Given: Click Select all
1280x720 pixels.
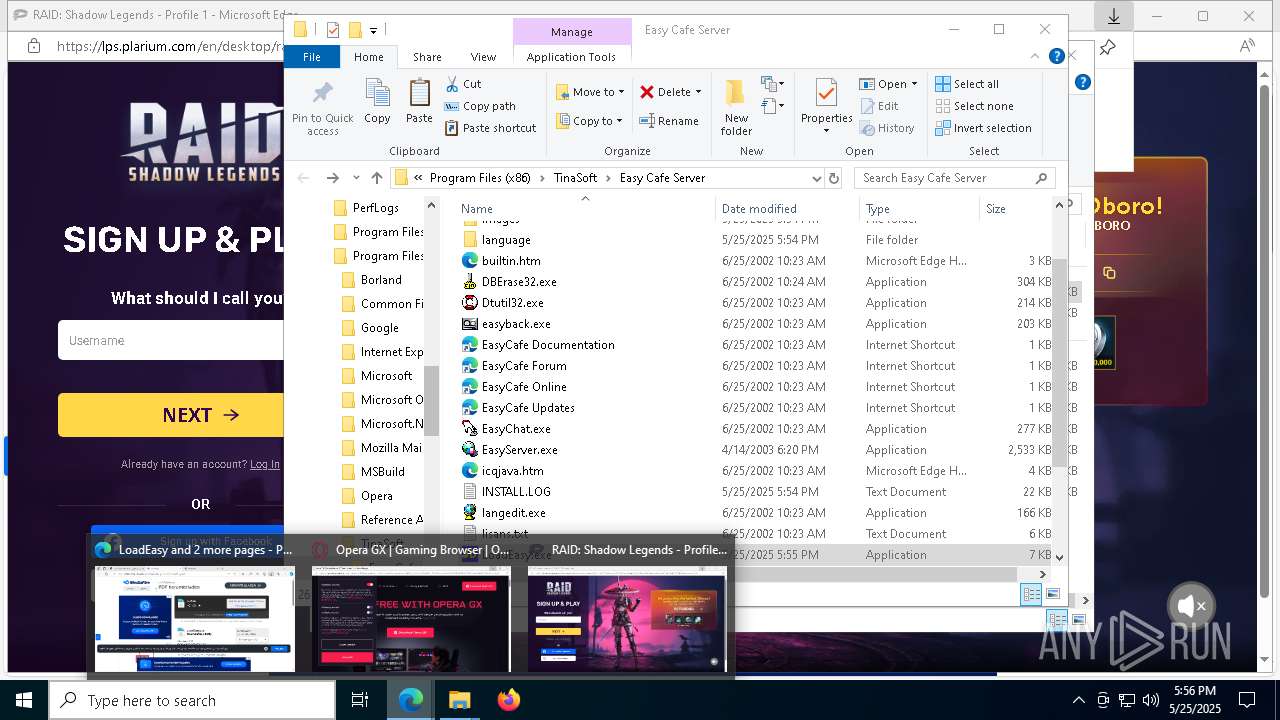Looking at the screenshot, I should click(x=967, y=84).
